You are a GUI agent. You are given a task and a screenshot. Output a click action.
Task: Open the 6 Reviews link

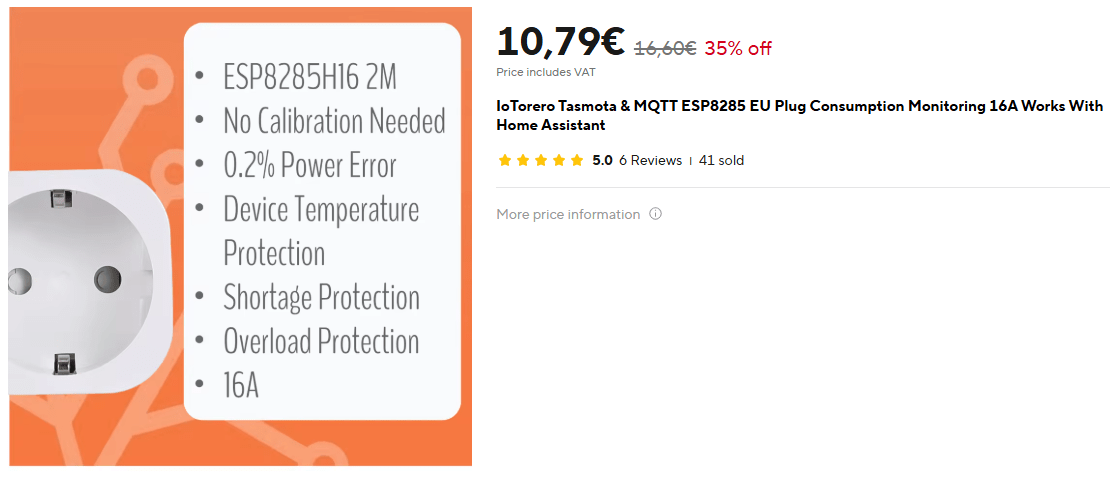pos(650,160)
